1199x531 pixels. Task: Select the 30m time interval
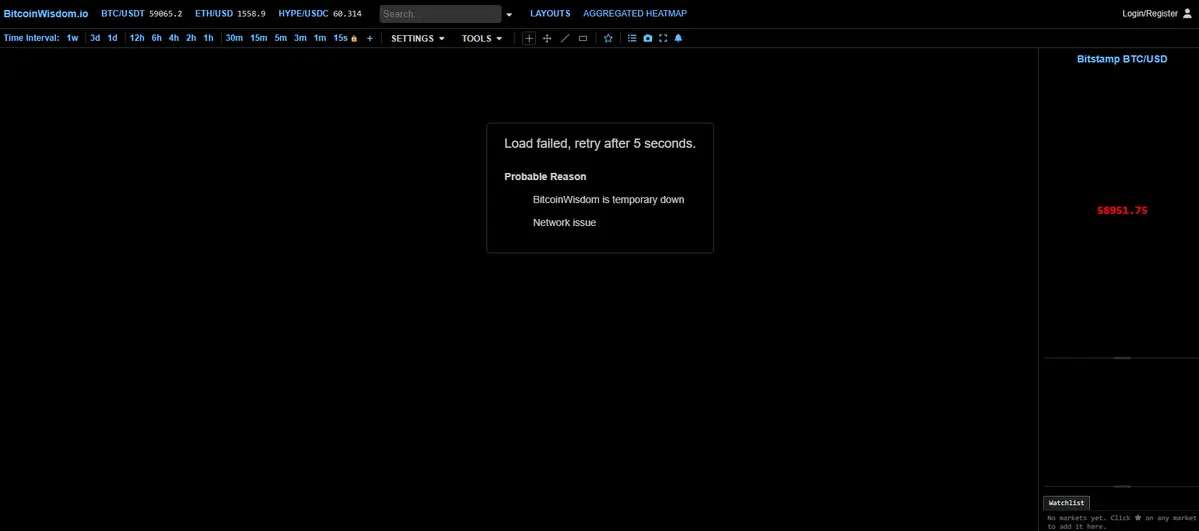pos(234,38)
